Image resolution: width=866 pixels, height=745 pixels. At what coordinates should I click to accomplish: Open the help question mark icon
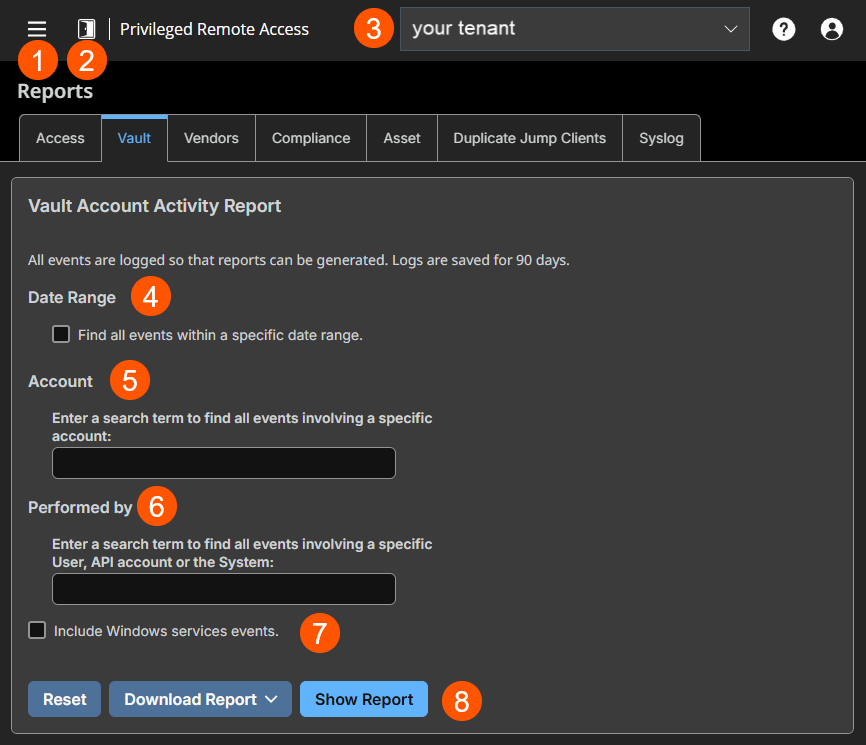[783, 29]
